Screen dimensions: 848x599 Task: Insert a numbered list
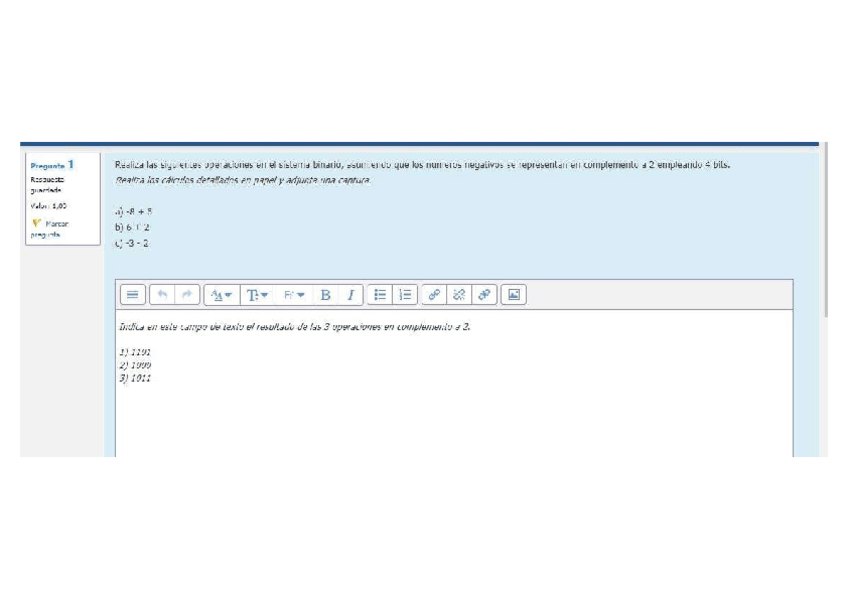pyautogui.click(x=405, y=295)
